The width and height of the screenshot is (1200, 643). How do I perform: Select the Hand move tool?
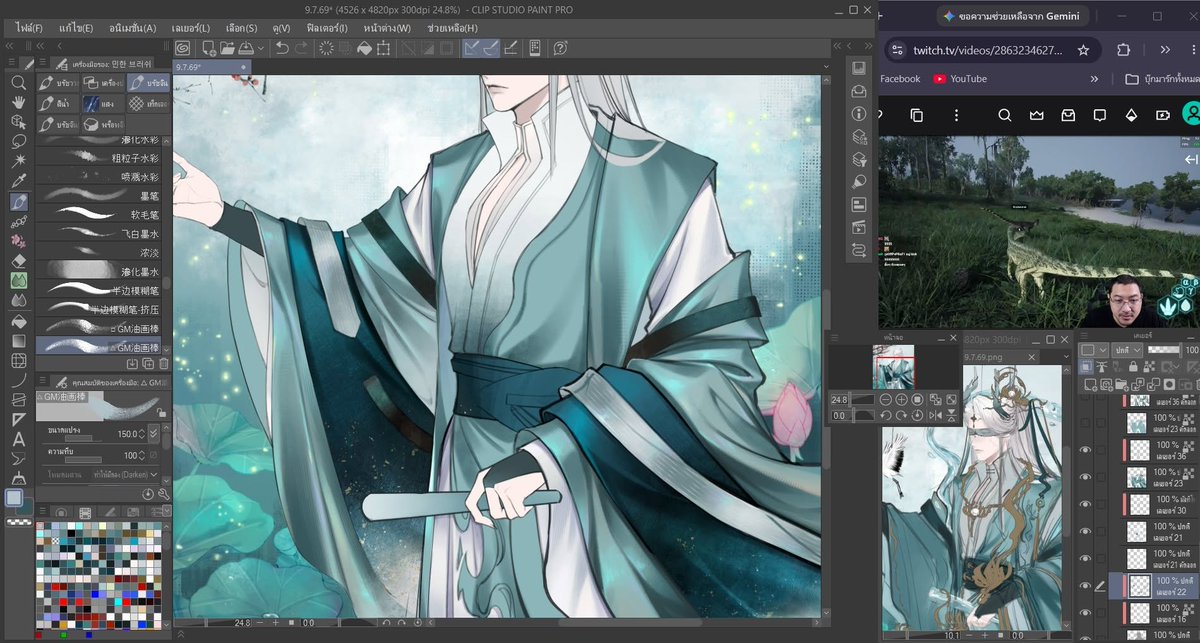[18, 102]
